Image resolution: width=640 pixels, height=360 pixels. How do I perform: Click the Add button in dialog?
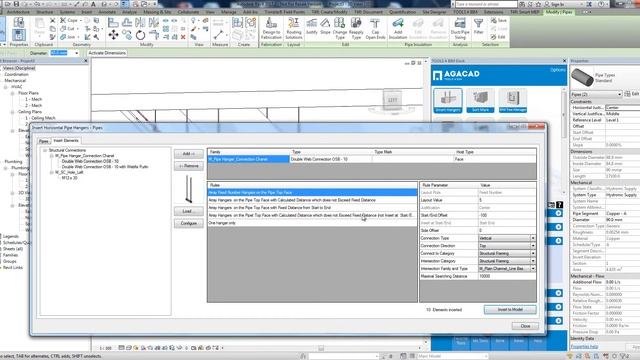pyautogui.click(x=189, y=154)
